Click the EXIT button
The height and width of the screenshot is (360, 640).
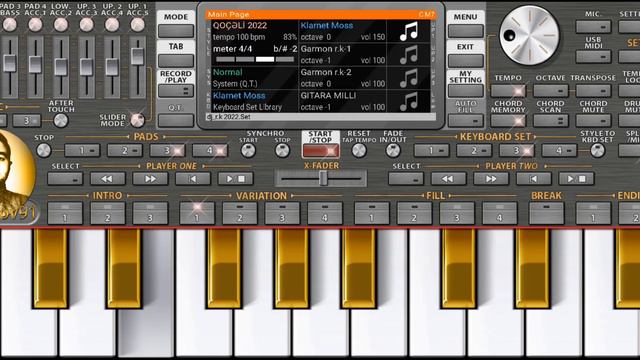pos(466,61)
